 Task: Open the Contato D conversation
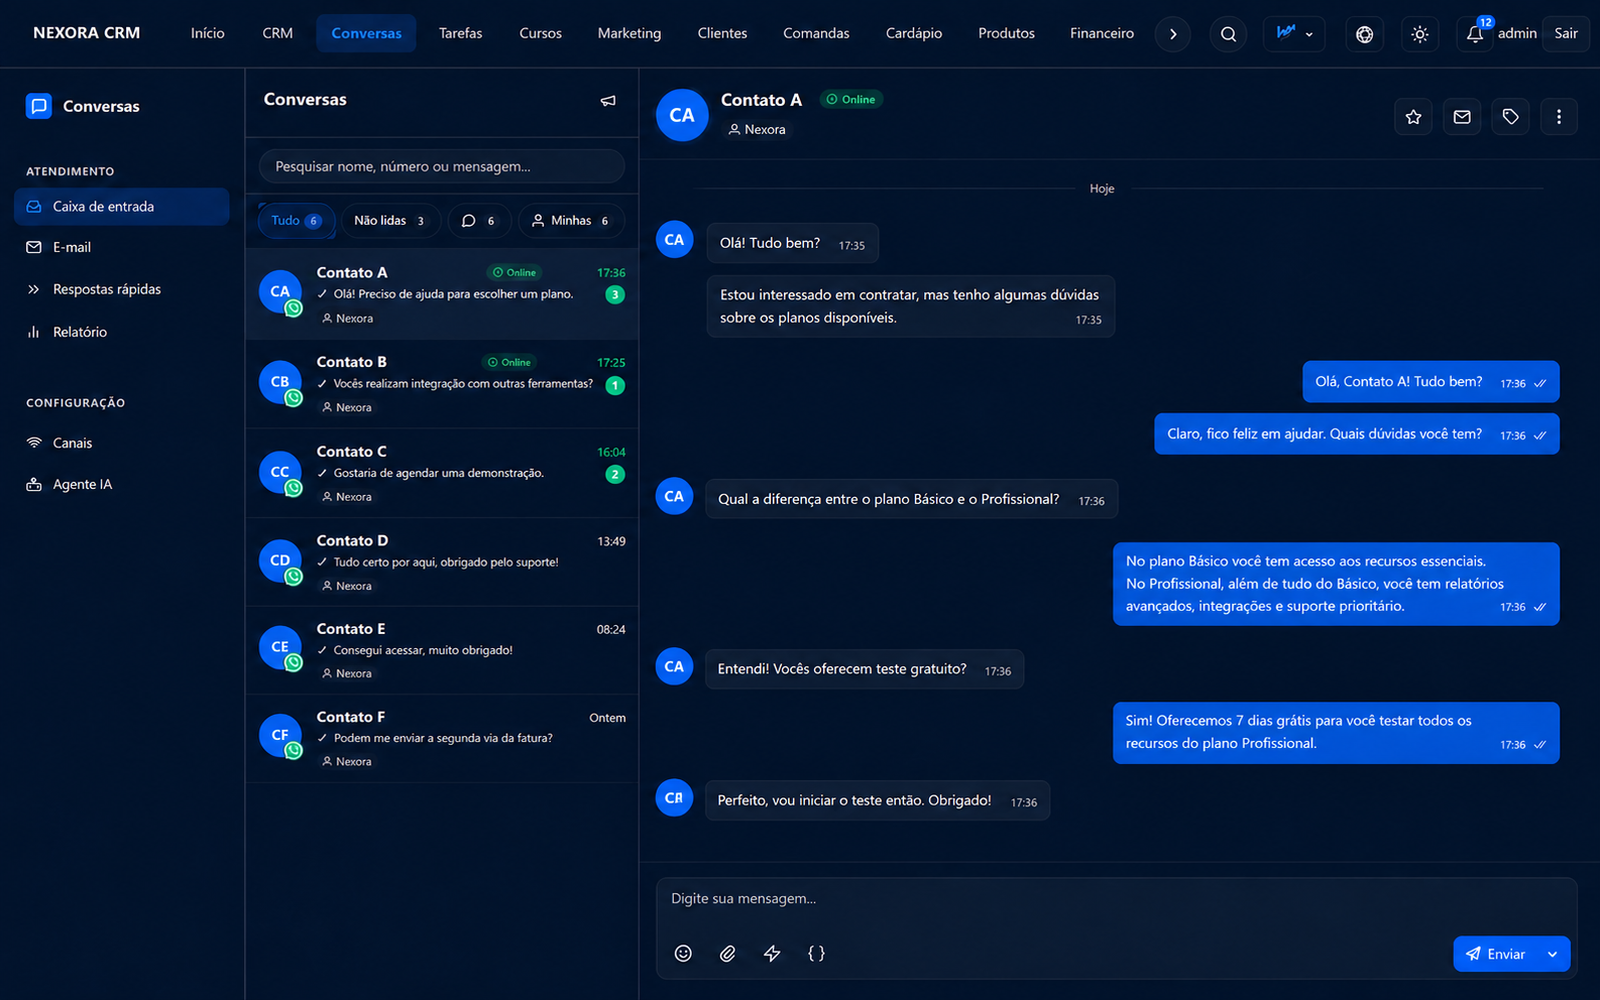click(x=442, y=563)
